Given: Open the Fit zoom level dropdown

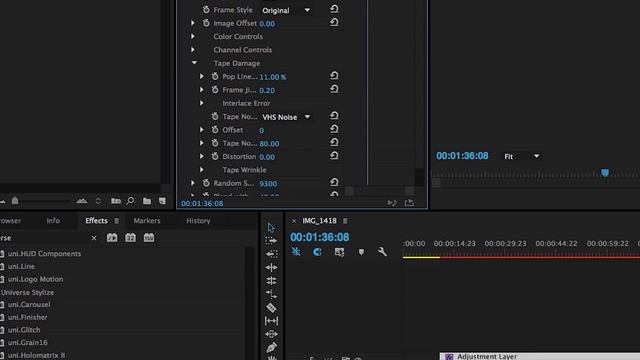Looking at the screenshot, I should 522,156.
